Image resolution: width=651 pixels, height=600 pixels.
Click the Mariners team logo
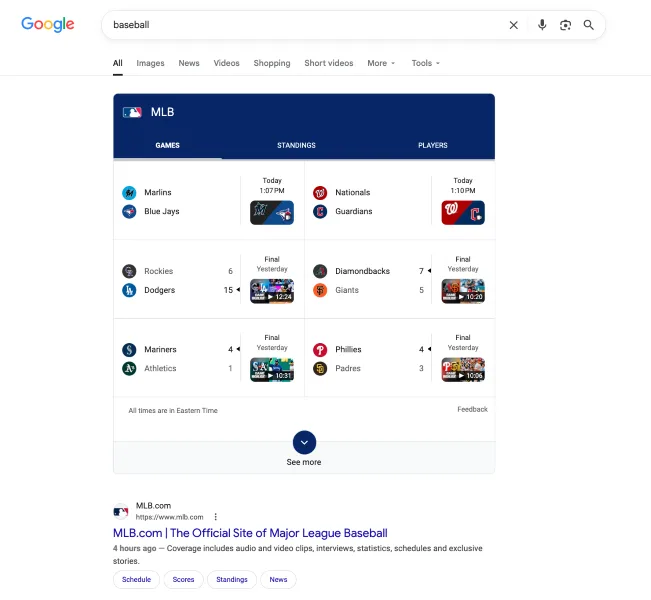click(x=129, y=350)
